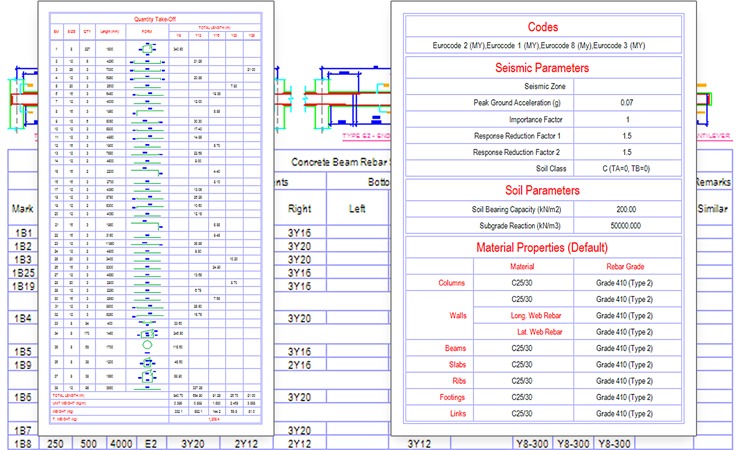
Task: Click the "Mark" column header in beam schedule
Action: click(22, 208)
